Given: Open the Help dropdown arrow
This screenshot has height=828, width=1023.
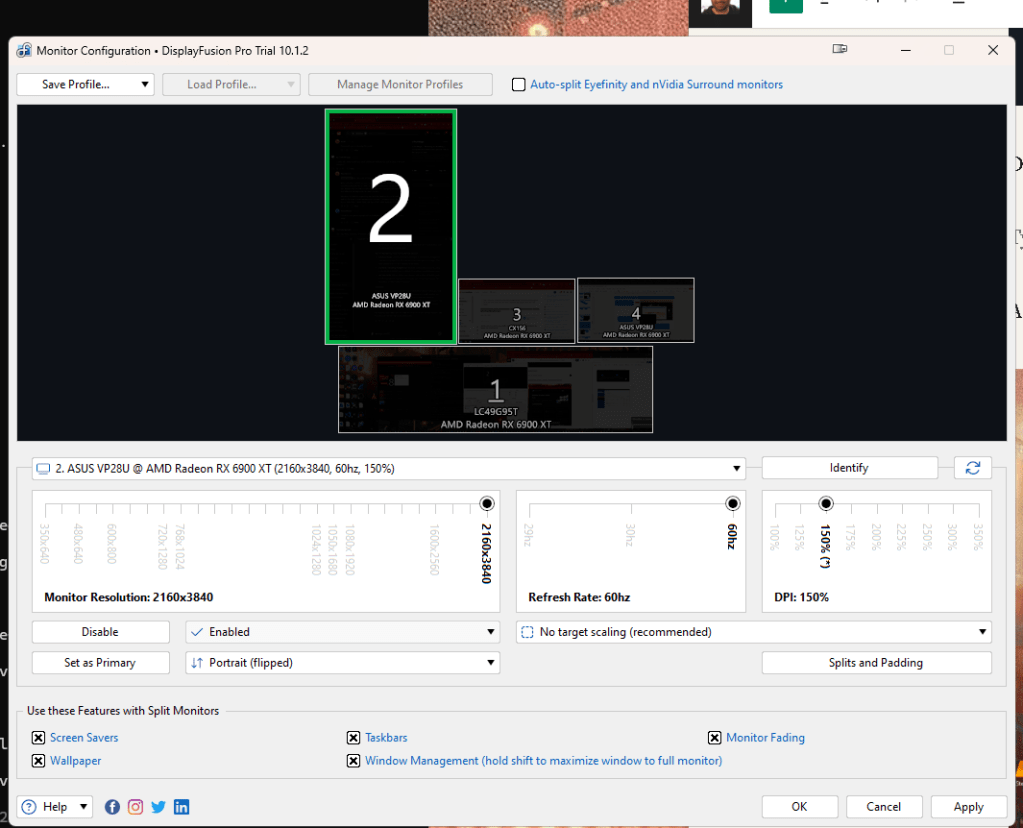Looking at the screenshot, I should (84, 807).
